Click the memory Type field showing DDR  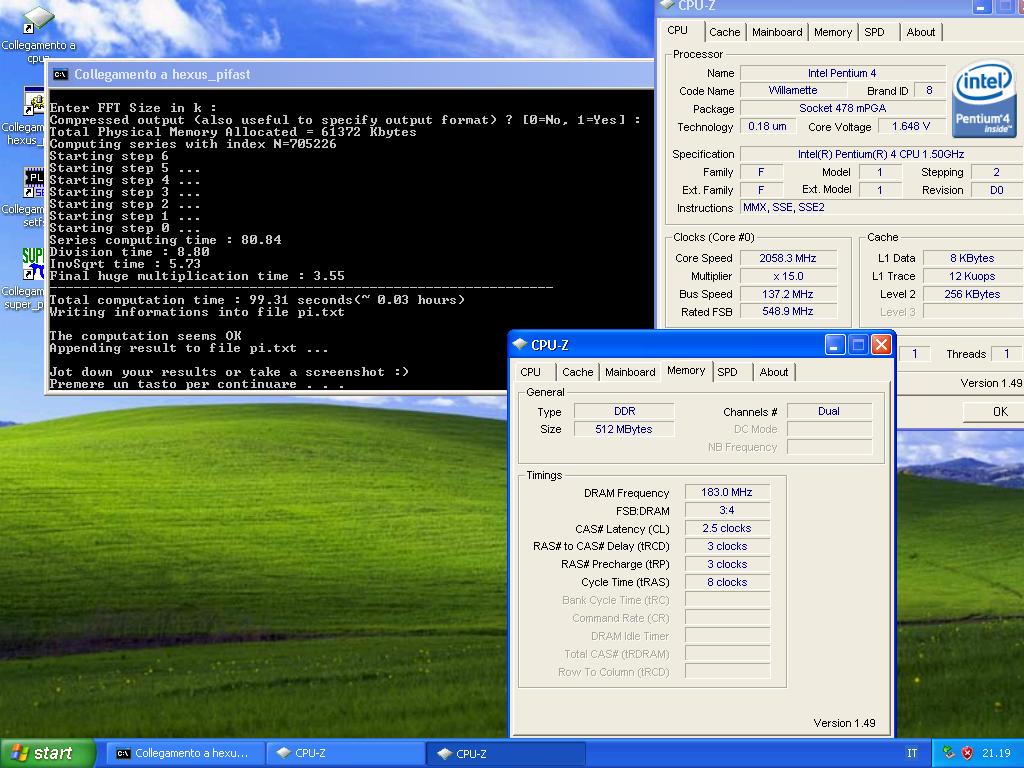pyautogui.click(x=624, y=411)
